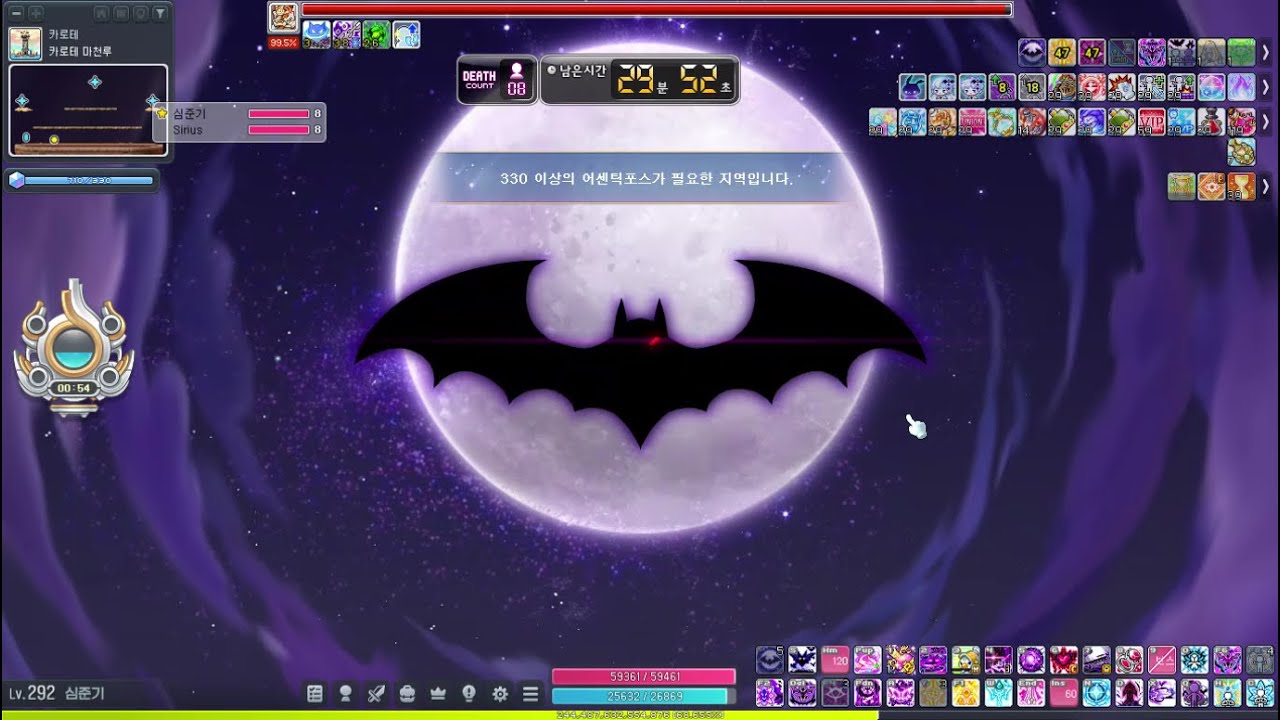Screen dimensions: 1280x720
Task: Click the gray 18 arrow buff icon
Action: click(x=1032, y=87)
